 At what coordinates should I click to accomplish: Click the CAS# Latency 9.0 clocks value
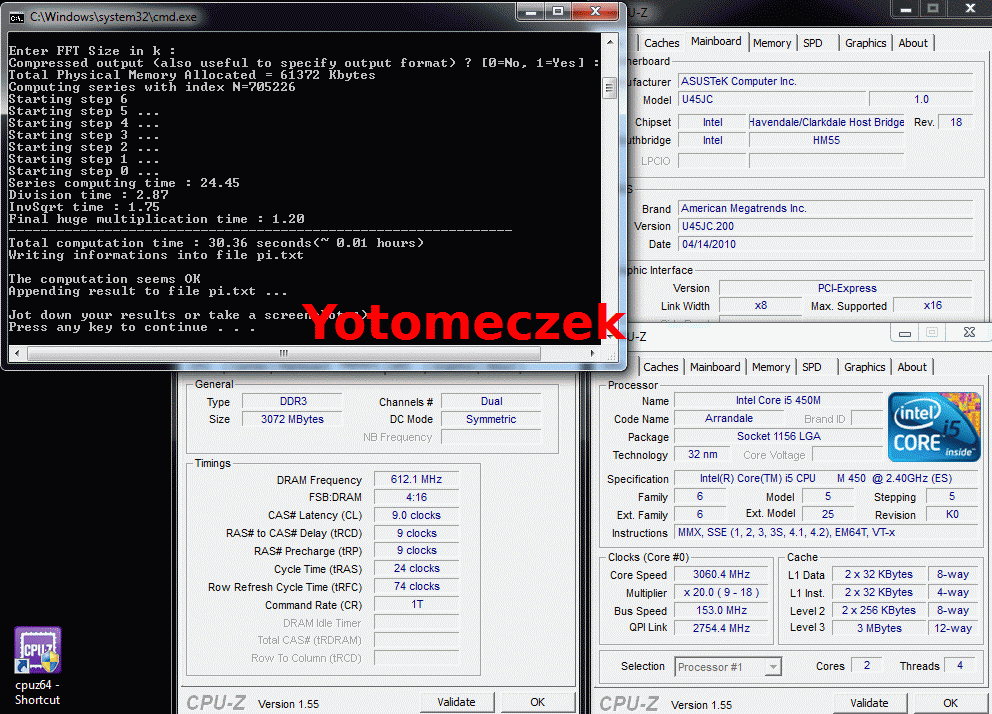pyautogui.click(x=416, y=515)
